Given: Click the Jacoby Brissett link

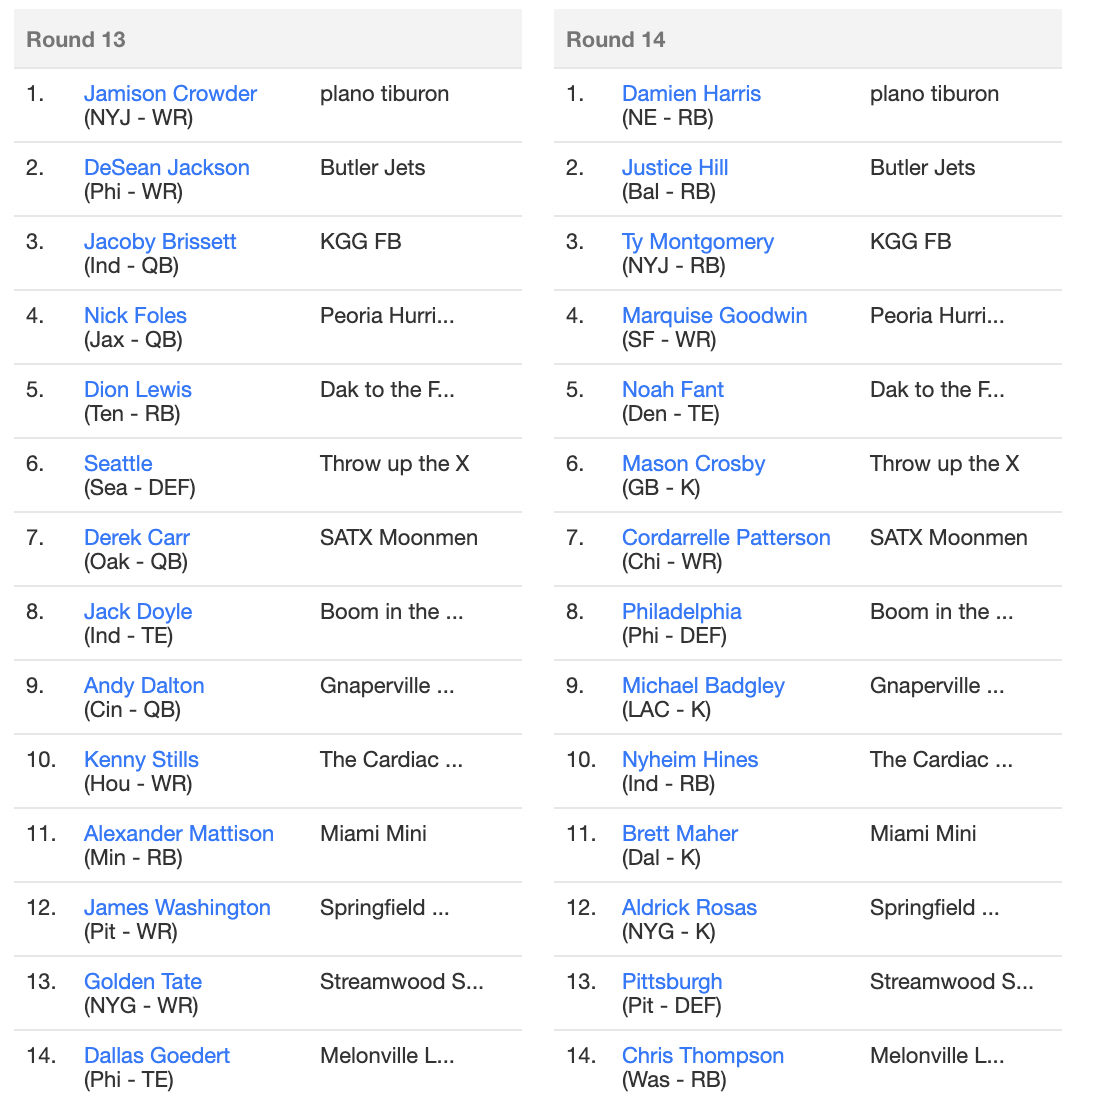Looking at the screenshot, I should pyautogui.click(x=160, y=242).
